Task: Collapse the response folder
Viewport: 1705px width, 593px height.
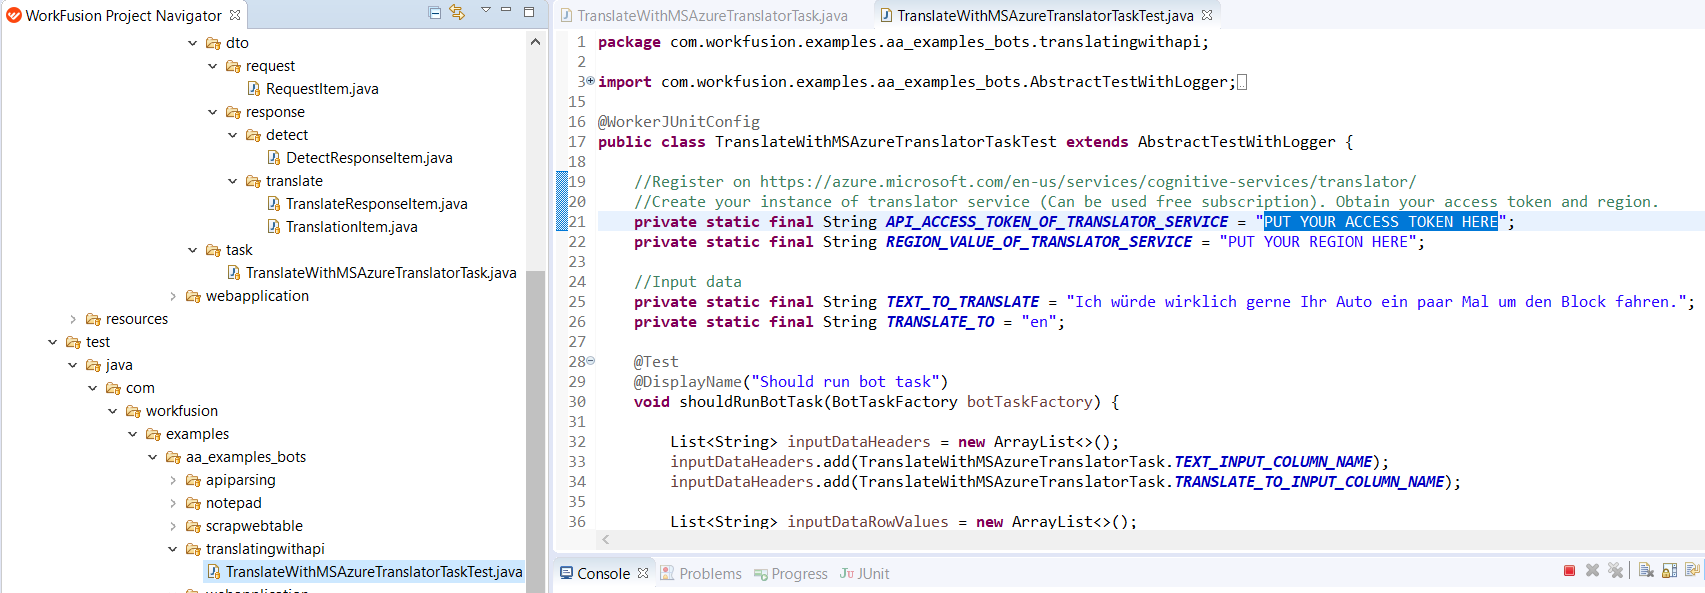Action: [213, 112]
